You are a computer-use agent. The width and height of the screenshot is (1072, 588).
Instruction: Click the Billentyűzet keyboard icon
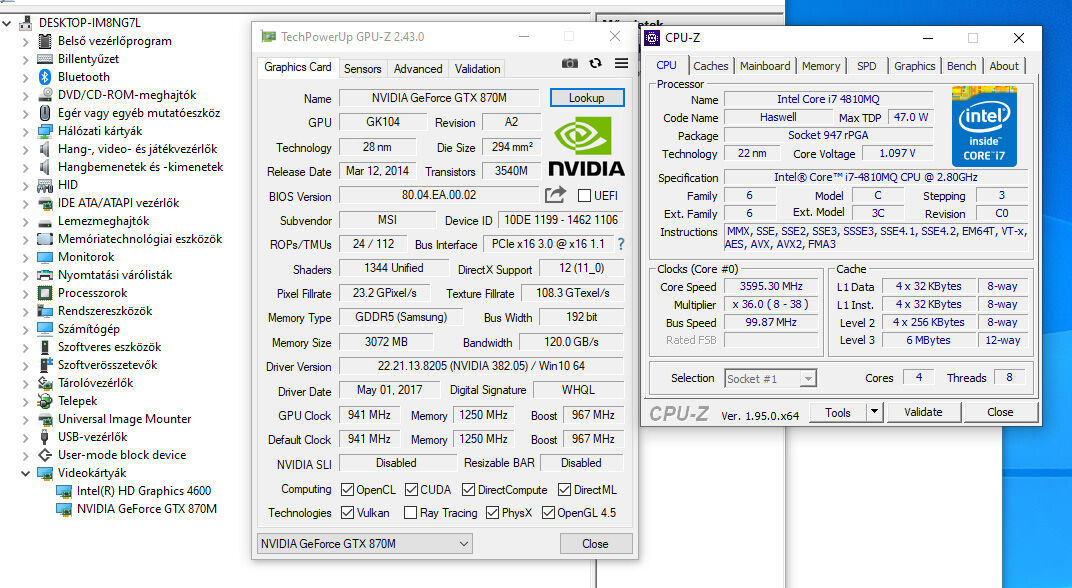tap(45, 59)
